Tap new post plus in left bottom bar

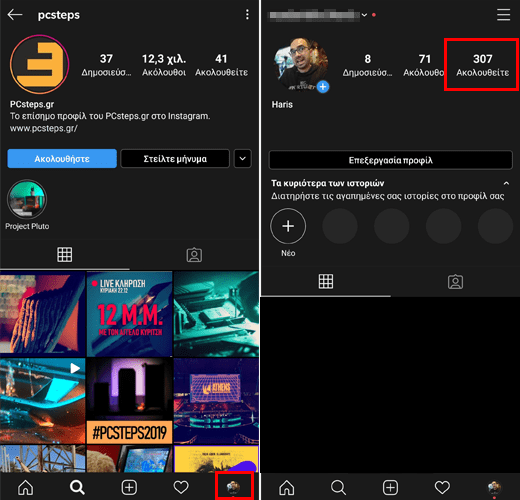pyautogui.click(x=129, y=488)
